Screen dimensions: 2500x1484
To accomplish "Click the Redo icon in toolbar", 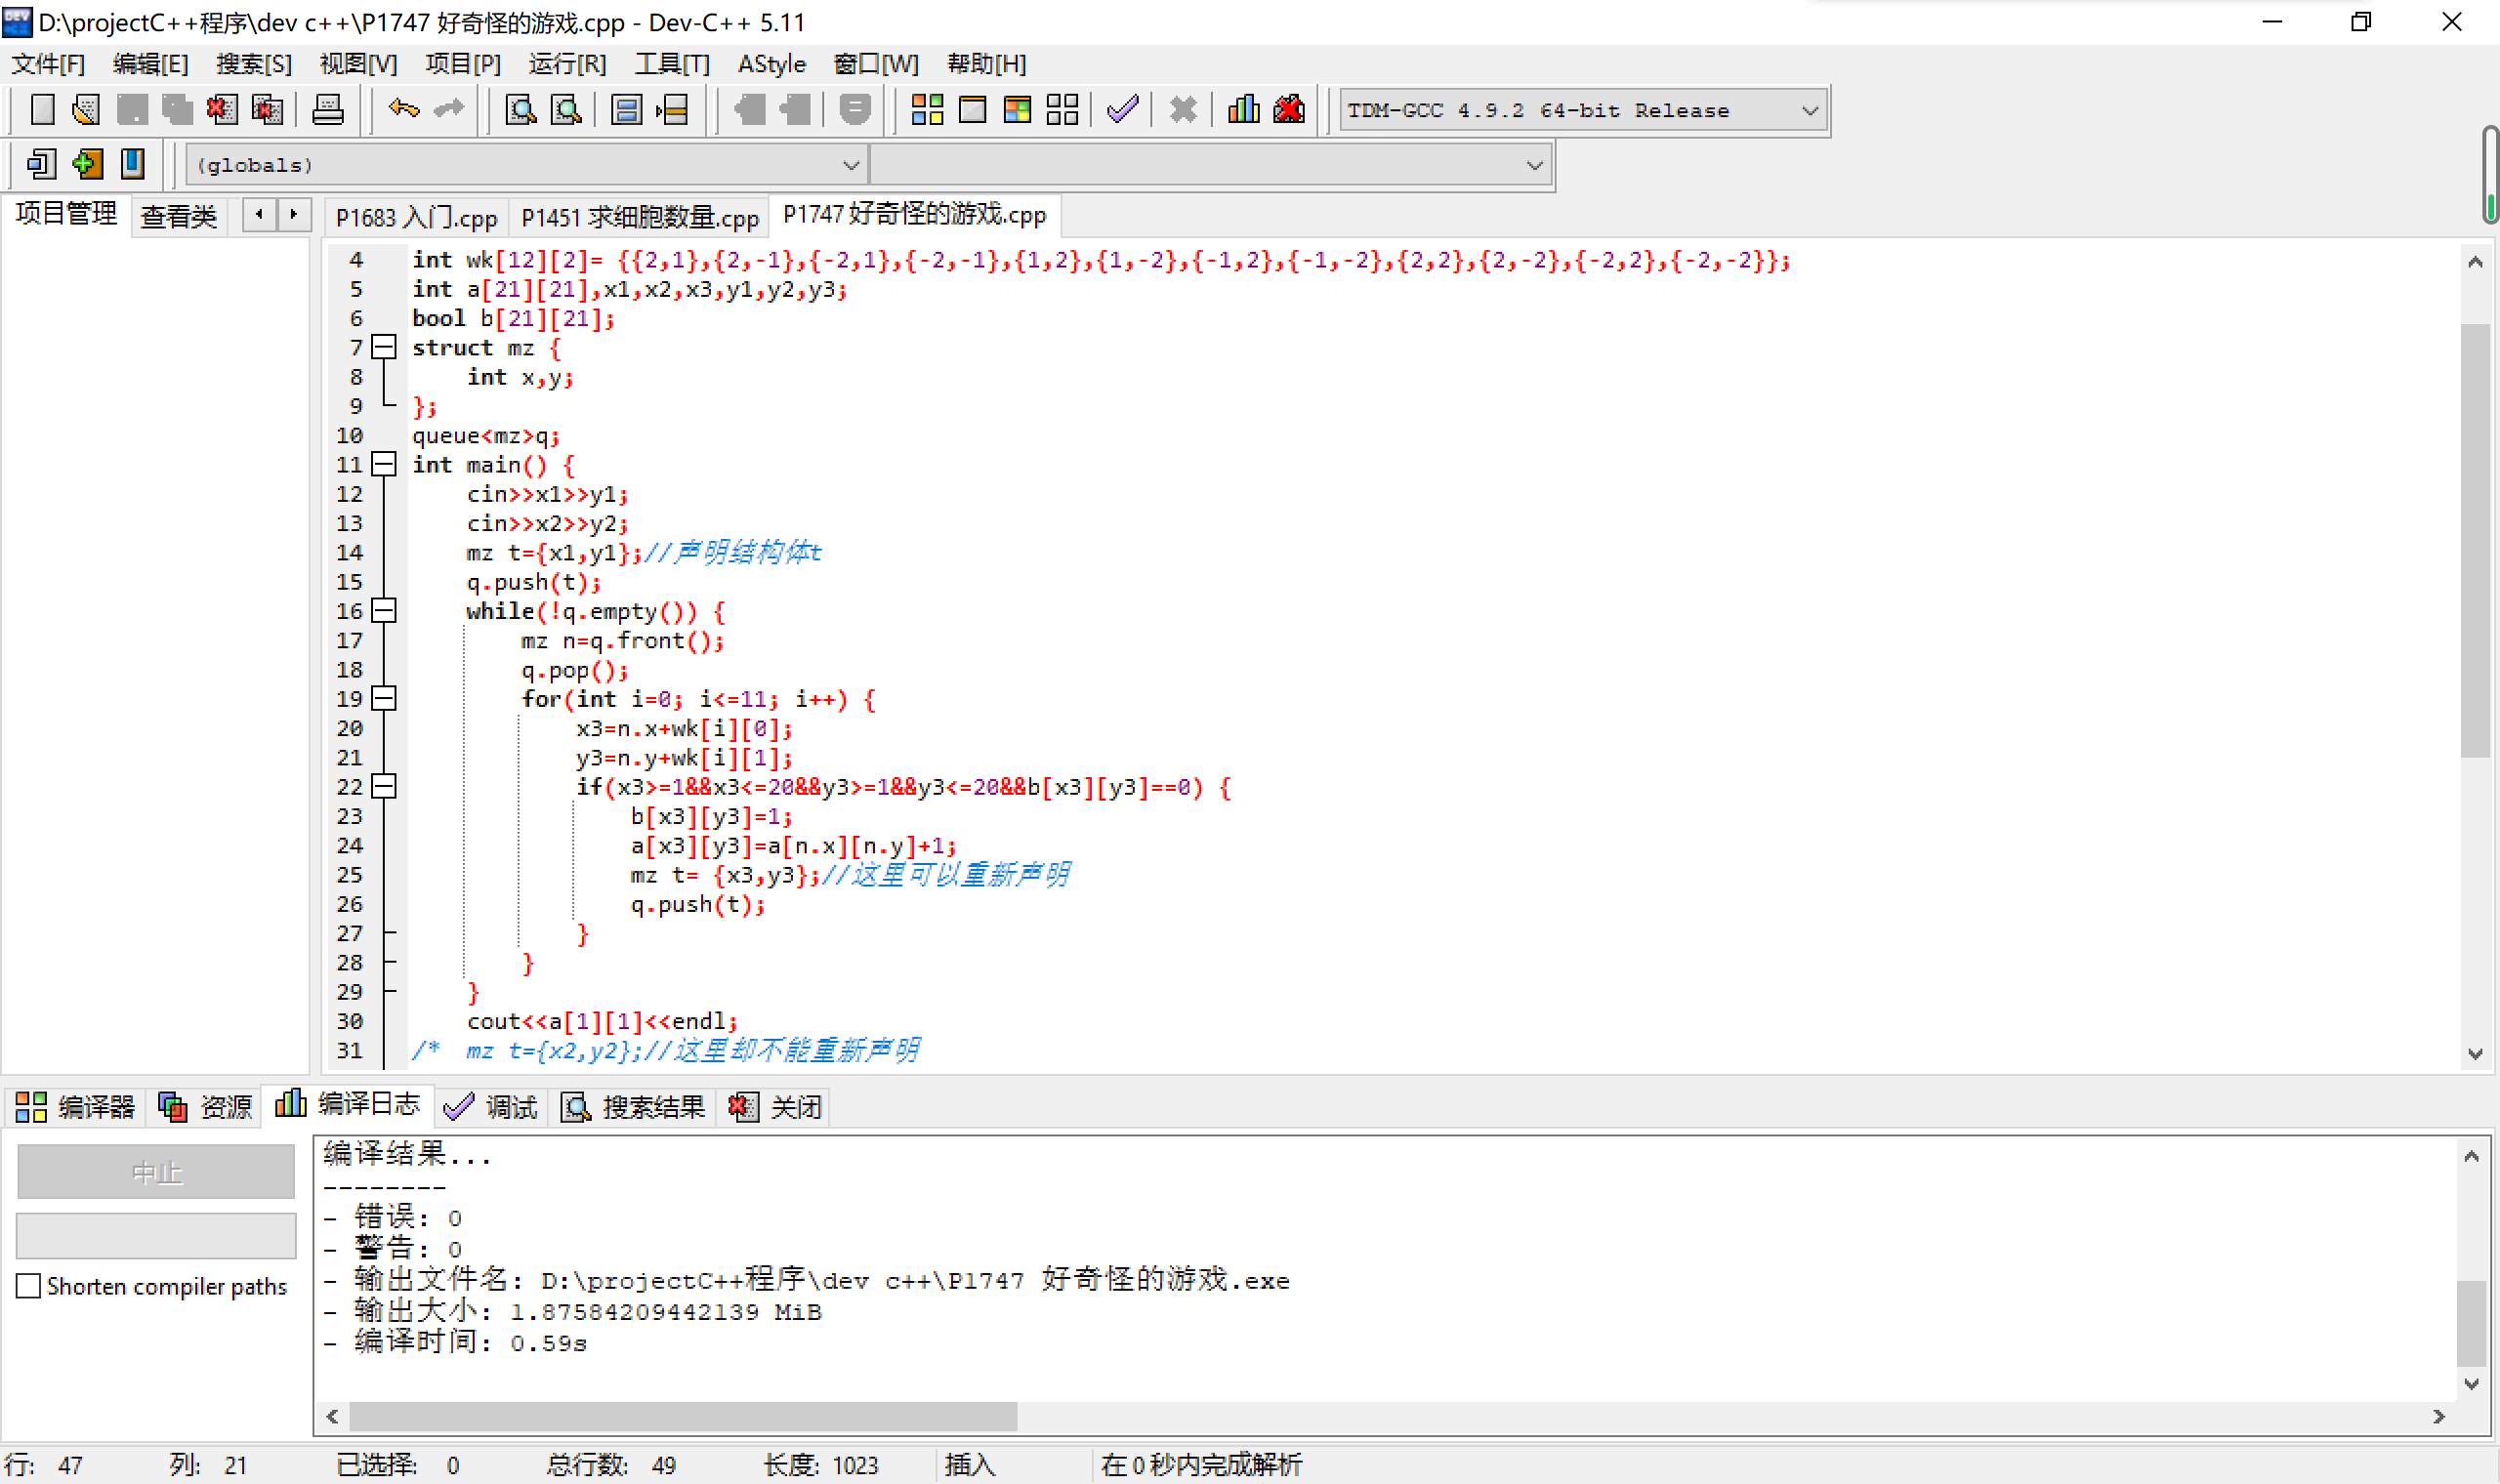I will coord(447,109).
